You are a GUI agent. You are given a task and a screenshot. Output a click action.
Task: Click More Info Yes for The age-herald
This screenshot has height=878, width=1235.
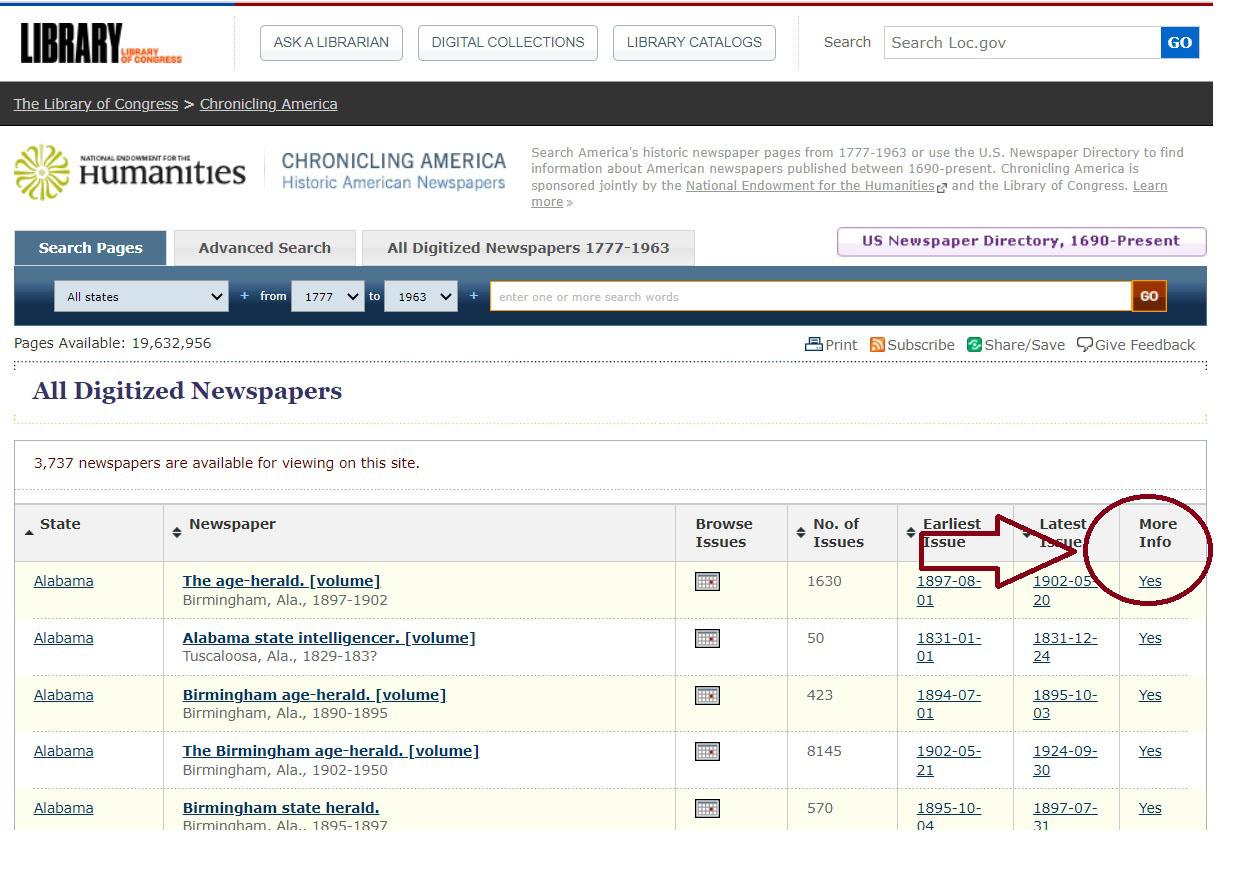tap(1150, 581)
